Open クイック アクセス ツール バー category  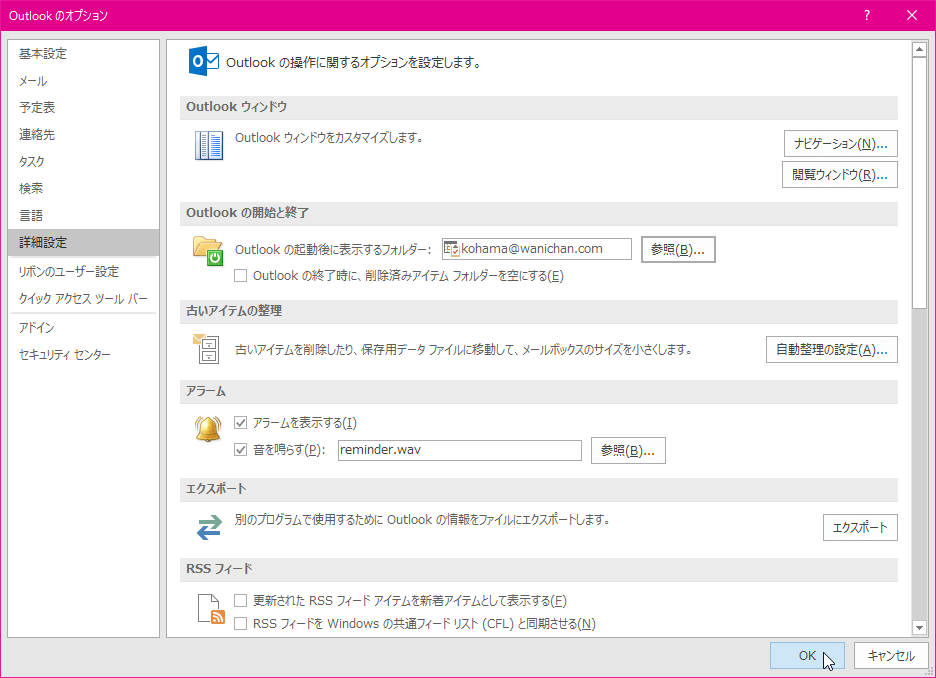pos(84,298)
